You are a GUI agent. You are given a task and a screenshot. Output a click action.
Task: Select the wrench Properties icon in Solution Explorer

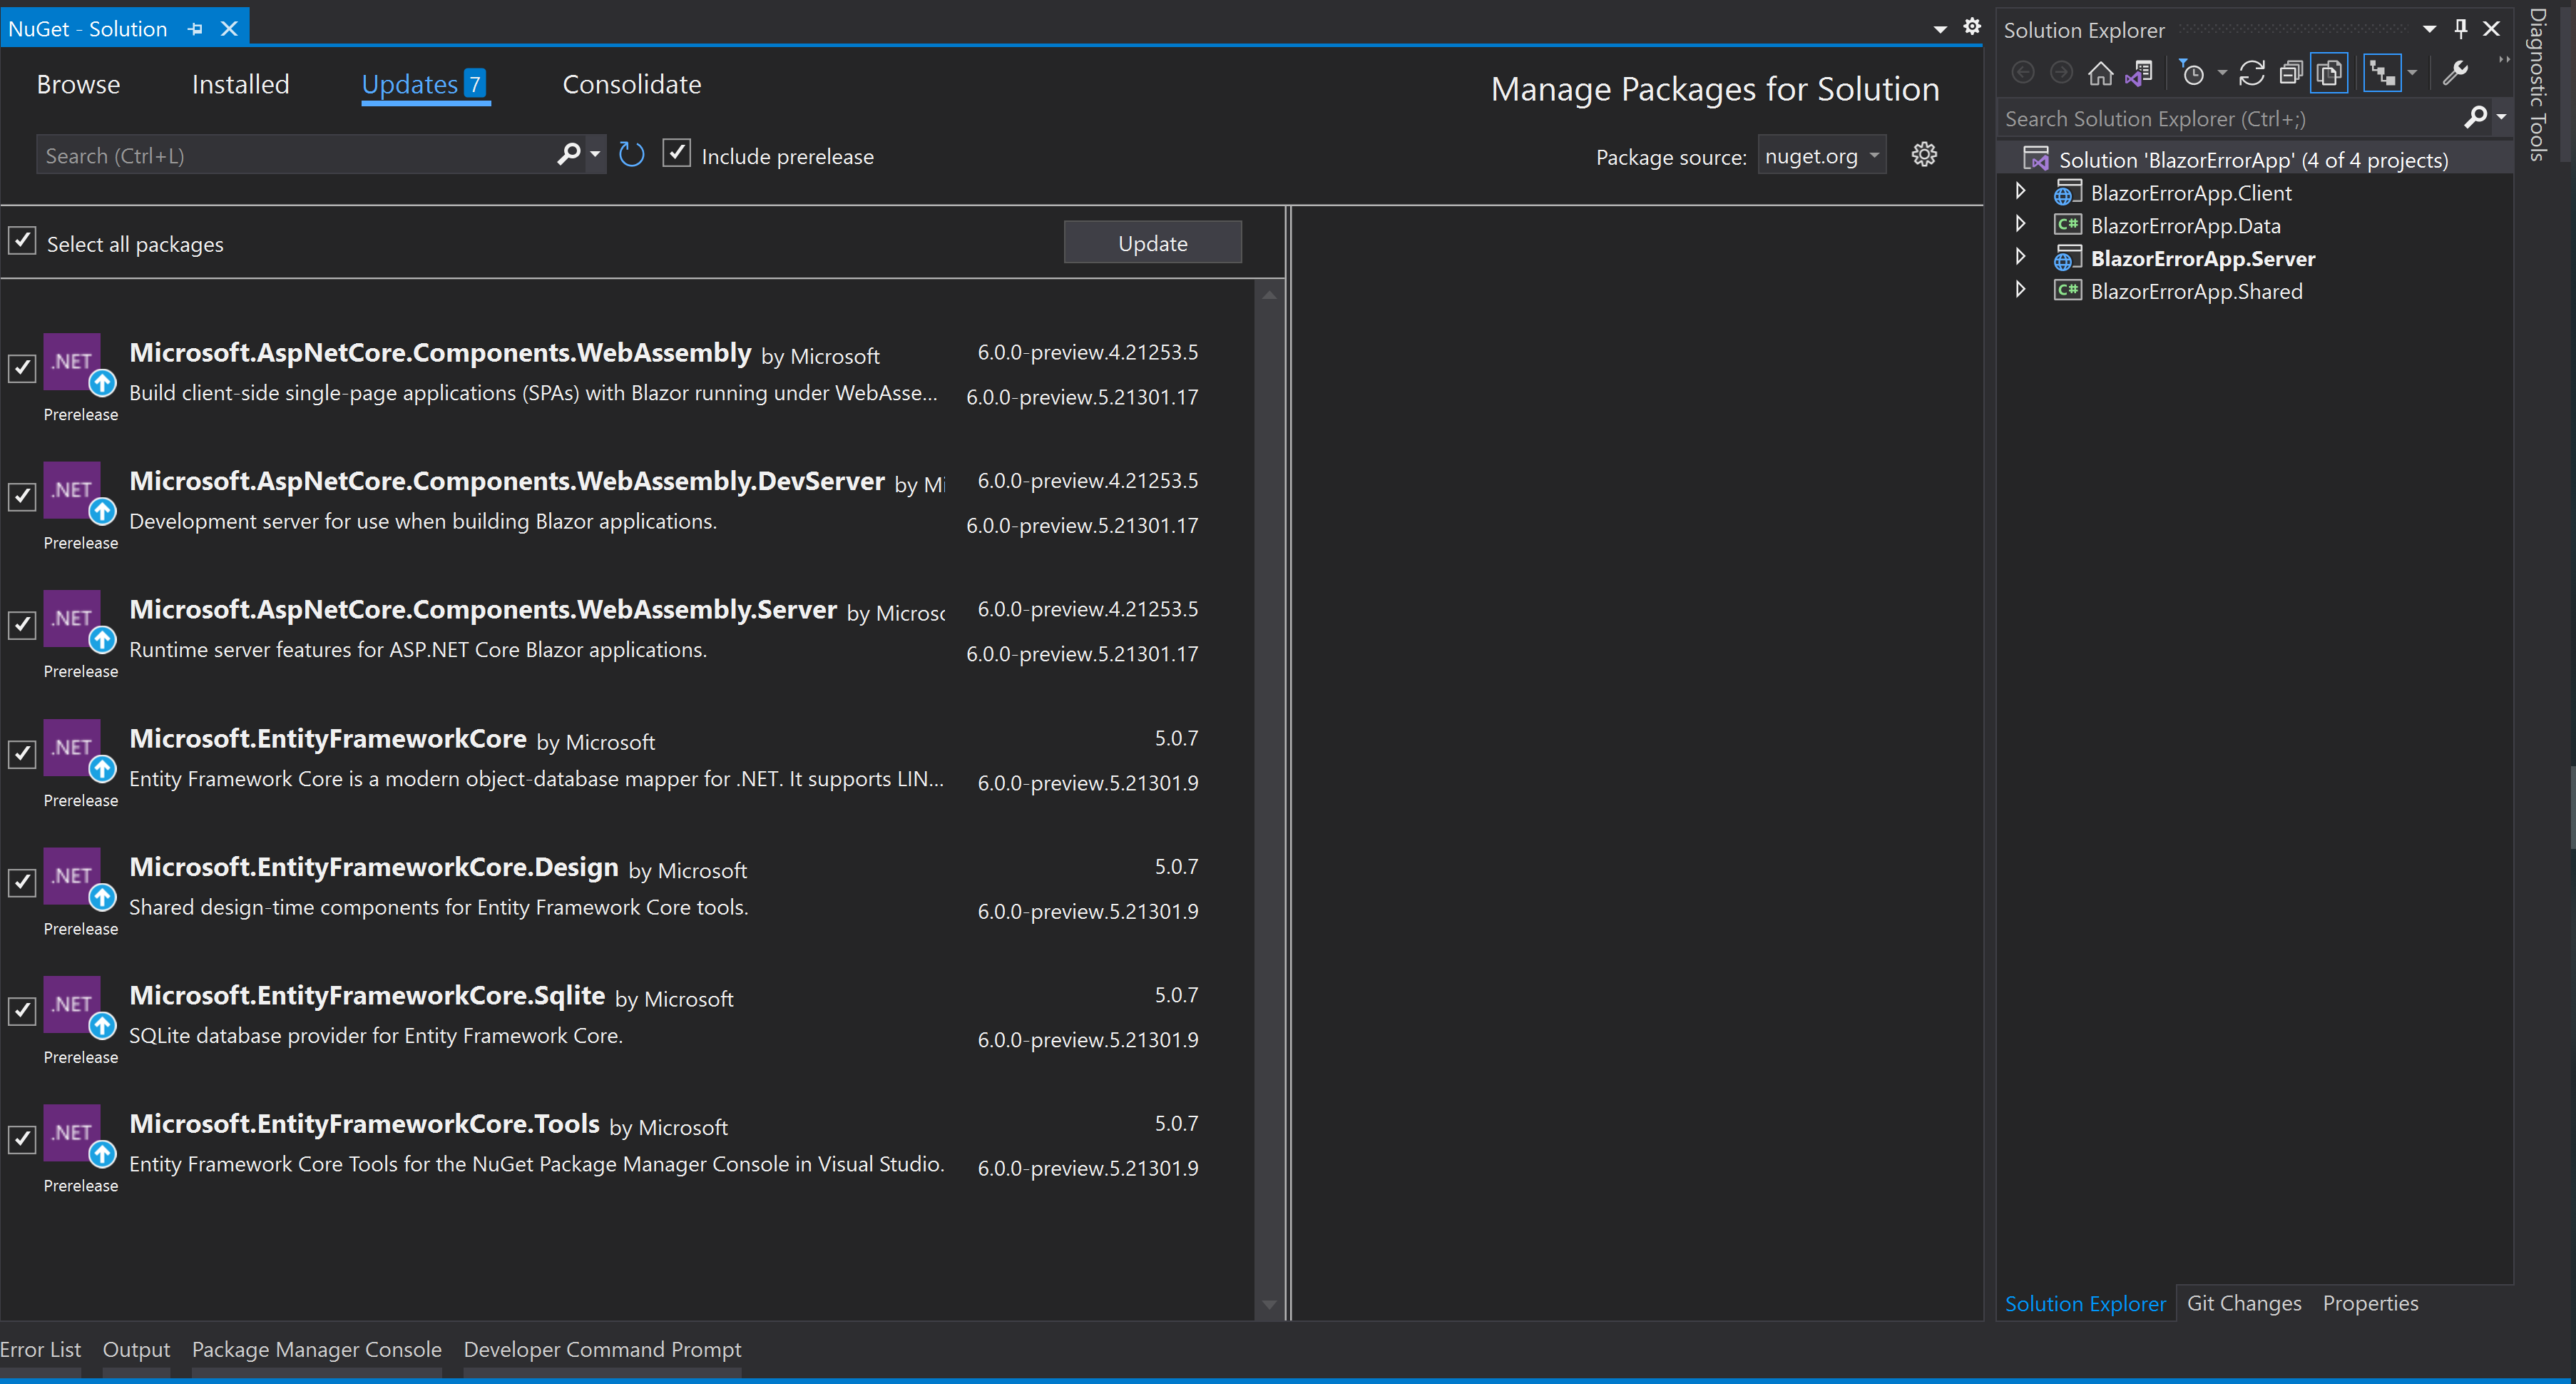point(2456,72)
